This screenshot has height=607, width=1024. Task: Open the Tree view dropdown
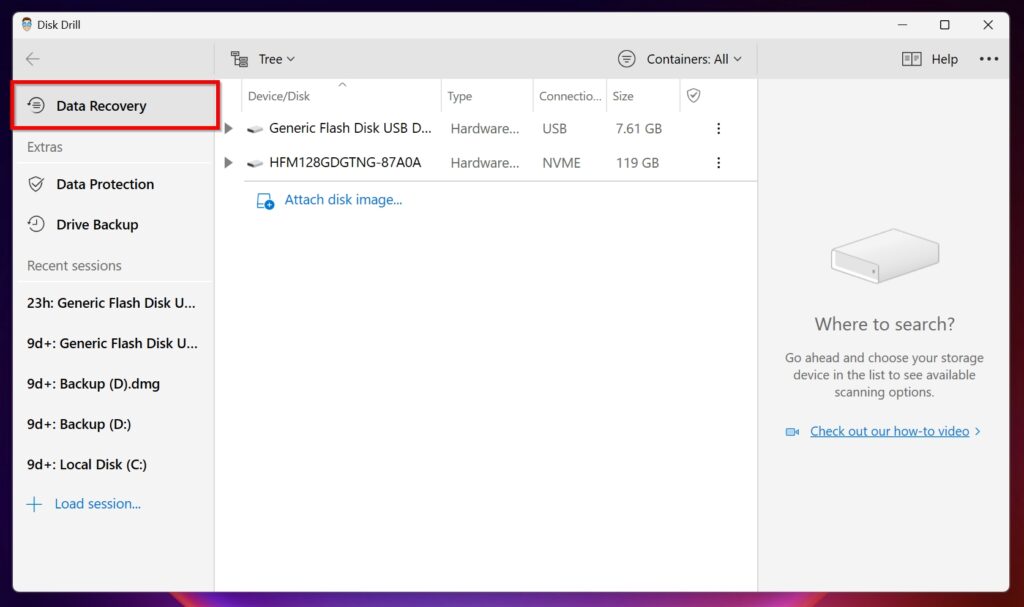[268, 59]
